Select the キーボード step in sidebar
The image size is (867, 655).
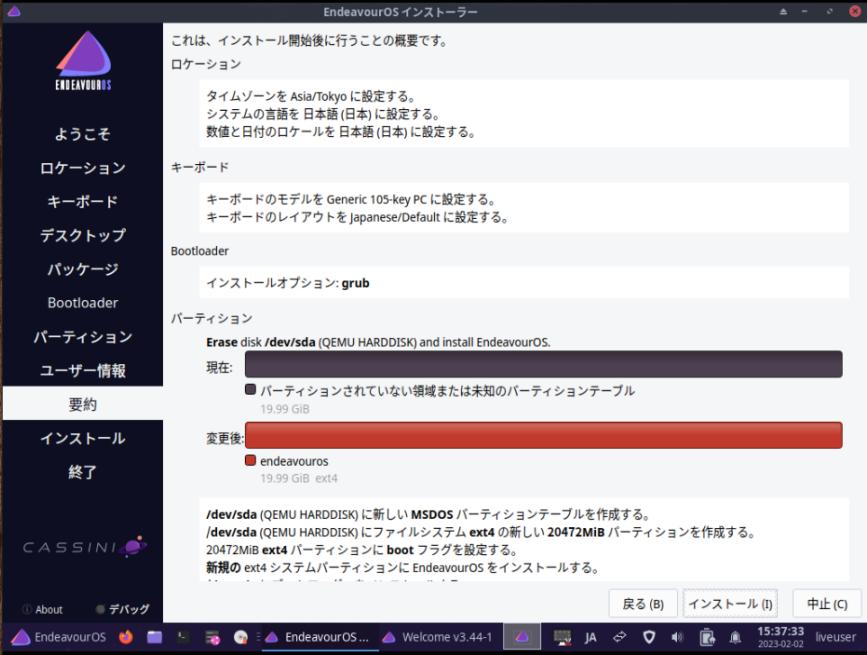[82, 201]
